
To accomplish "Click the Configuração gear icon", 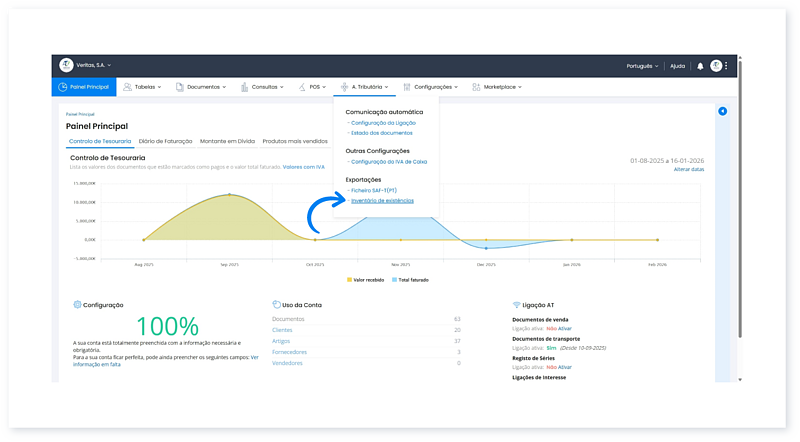I will pyautogui.click(x=77, y=304).
